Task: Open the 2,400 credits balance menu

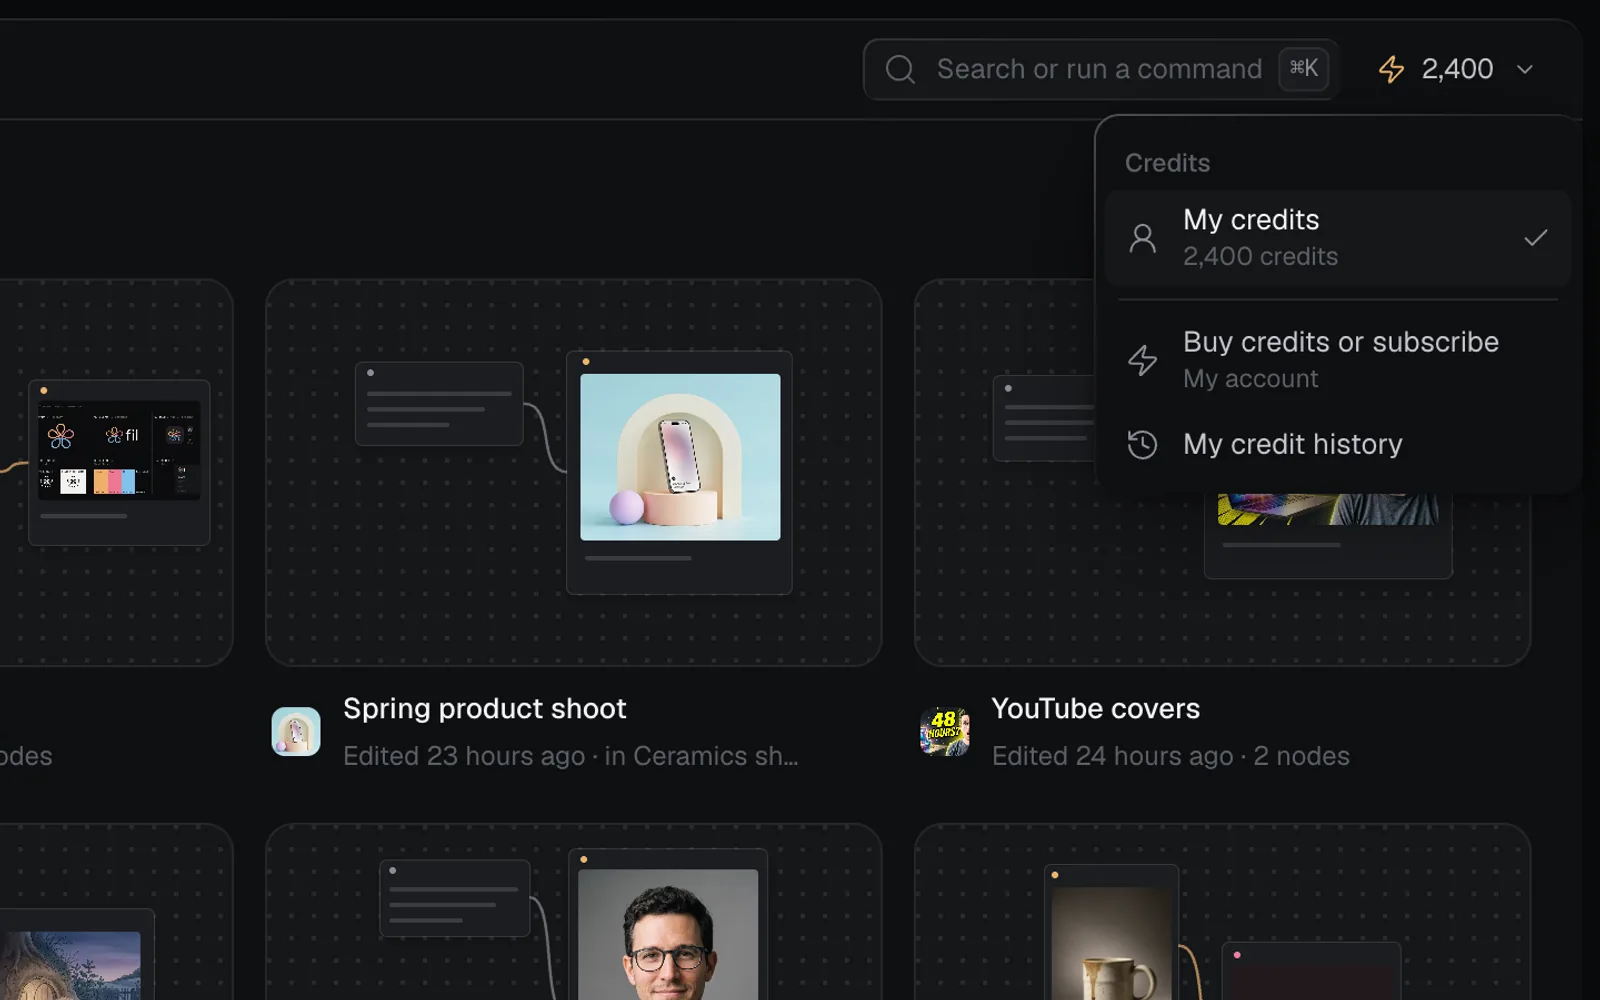Action: point(1456,69)
